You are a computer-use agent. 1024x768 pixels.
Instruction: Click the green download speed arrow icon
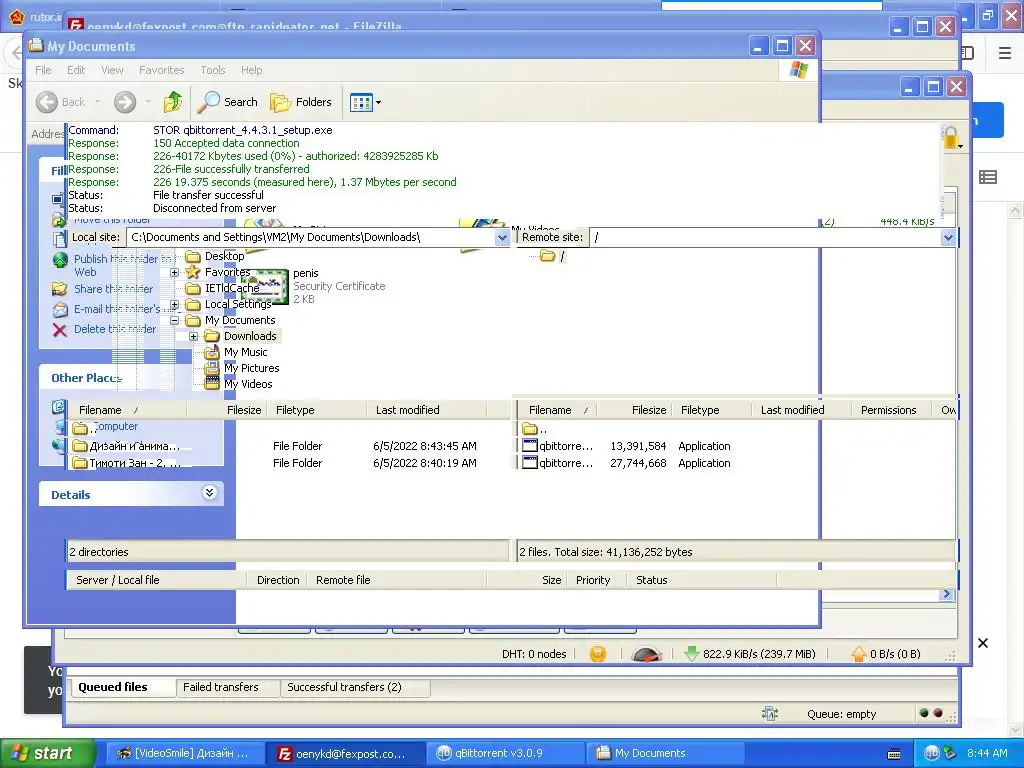[x=692, y=654]
